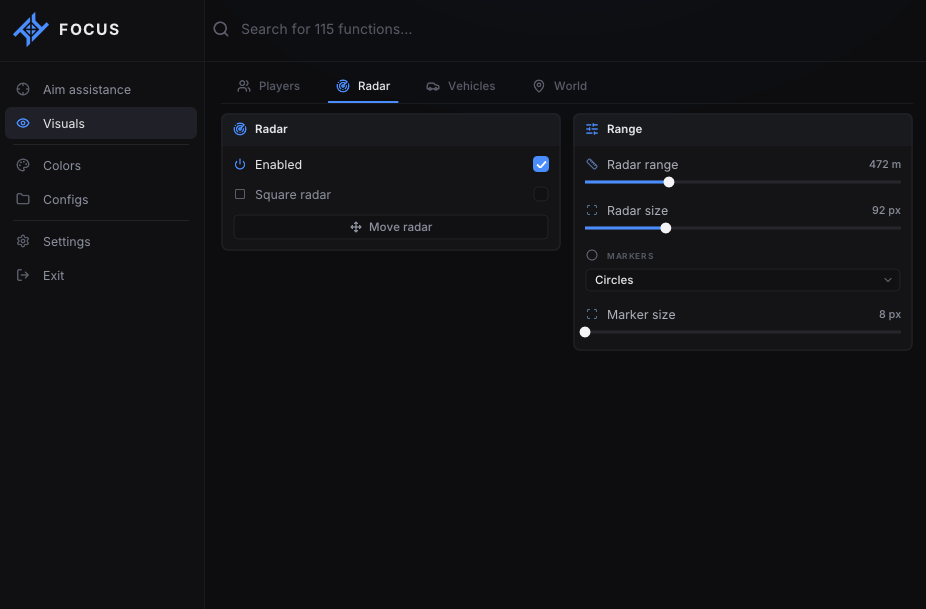The width and height of the screenshot is (926, 609).
Task: Click the Marker size label
Action: point(641,315)
